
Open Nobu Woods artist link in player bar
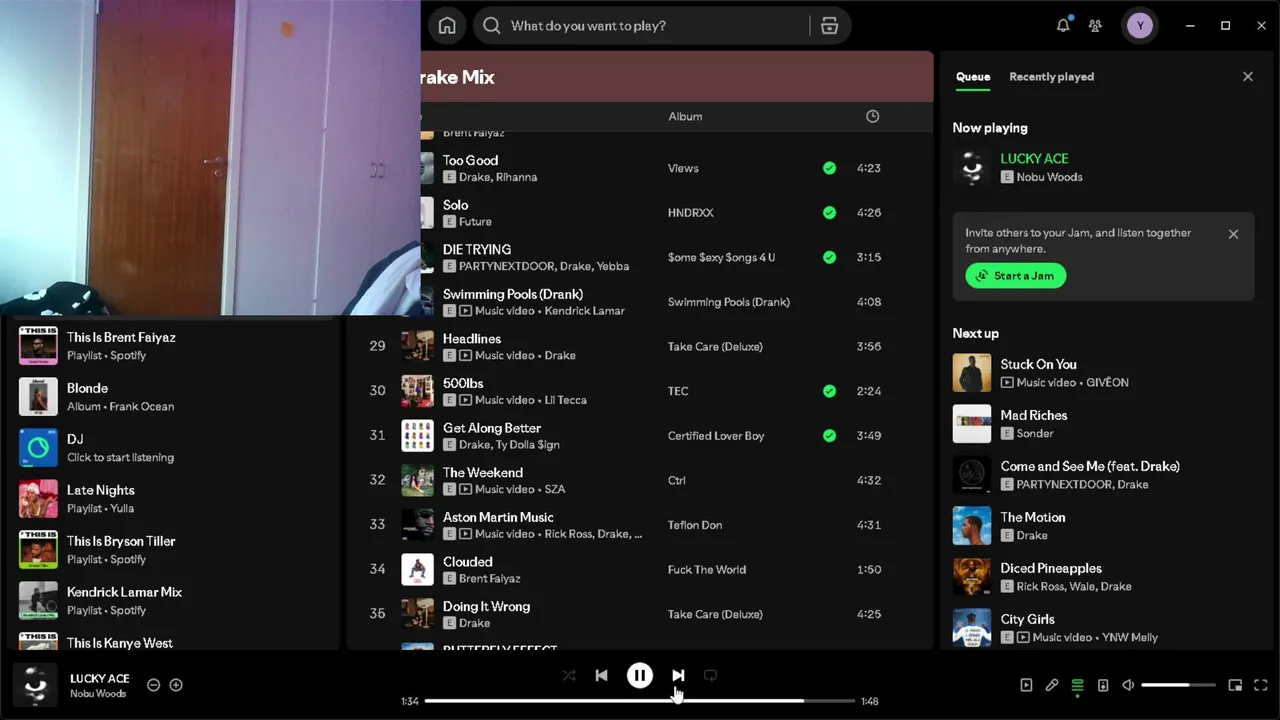(x=98, y=694)
